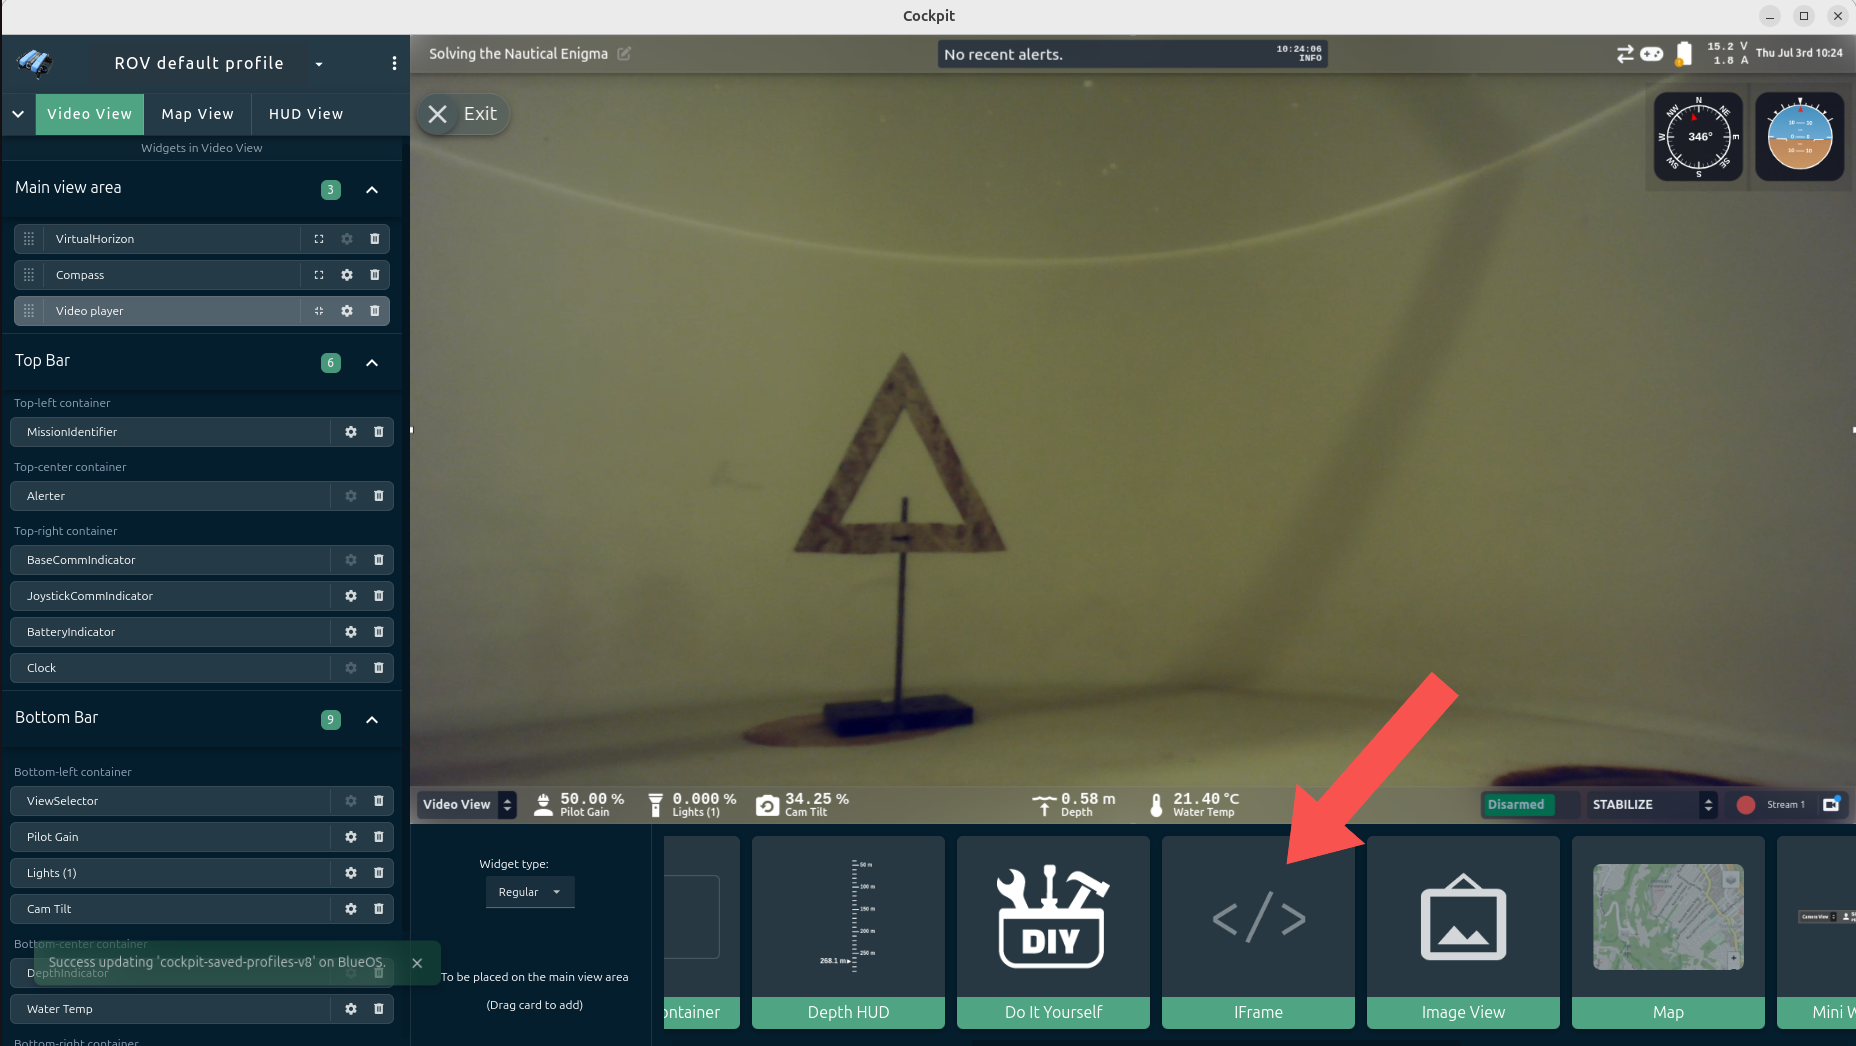Click the Stream 1 label
This screenshot has width=1856, height=1046.
coord(1786,805)
